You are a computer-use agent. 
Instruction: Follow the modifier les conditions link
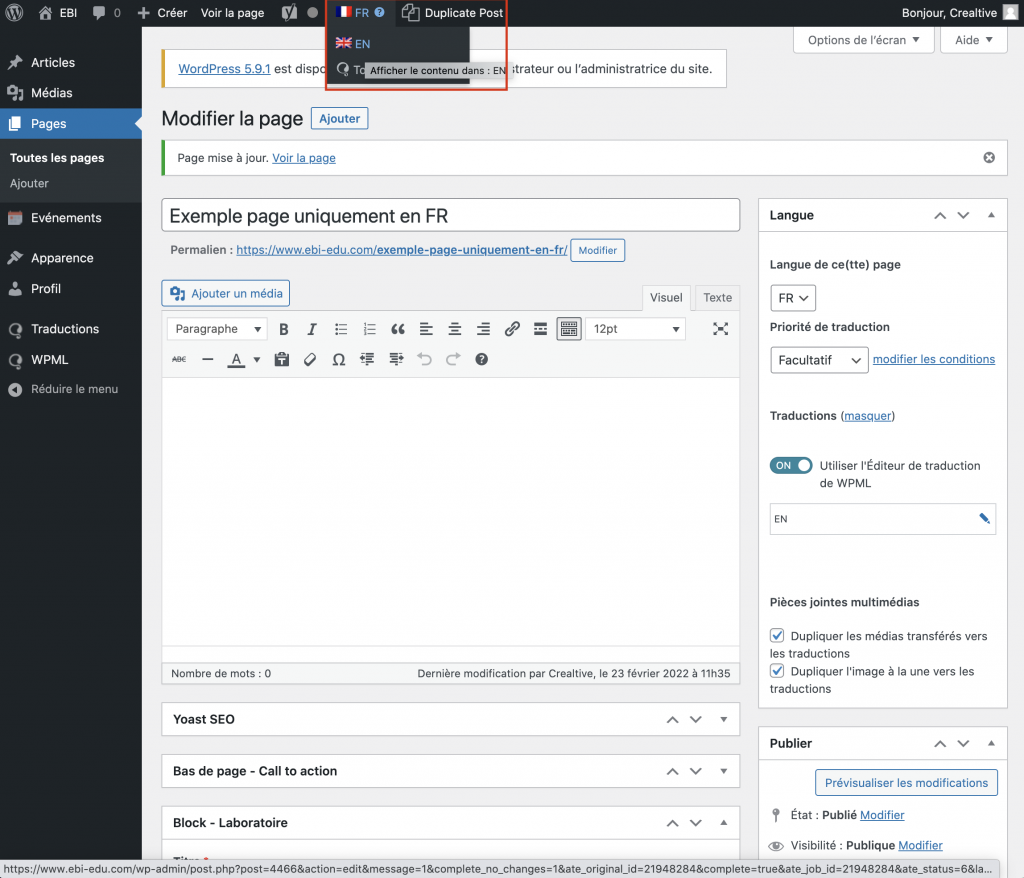934,359
